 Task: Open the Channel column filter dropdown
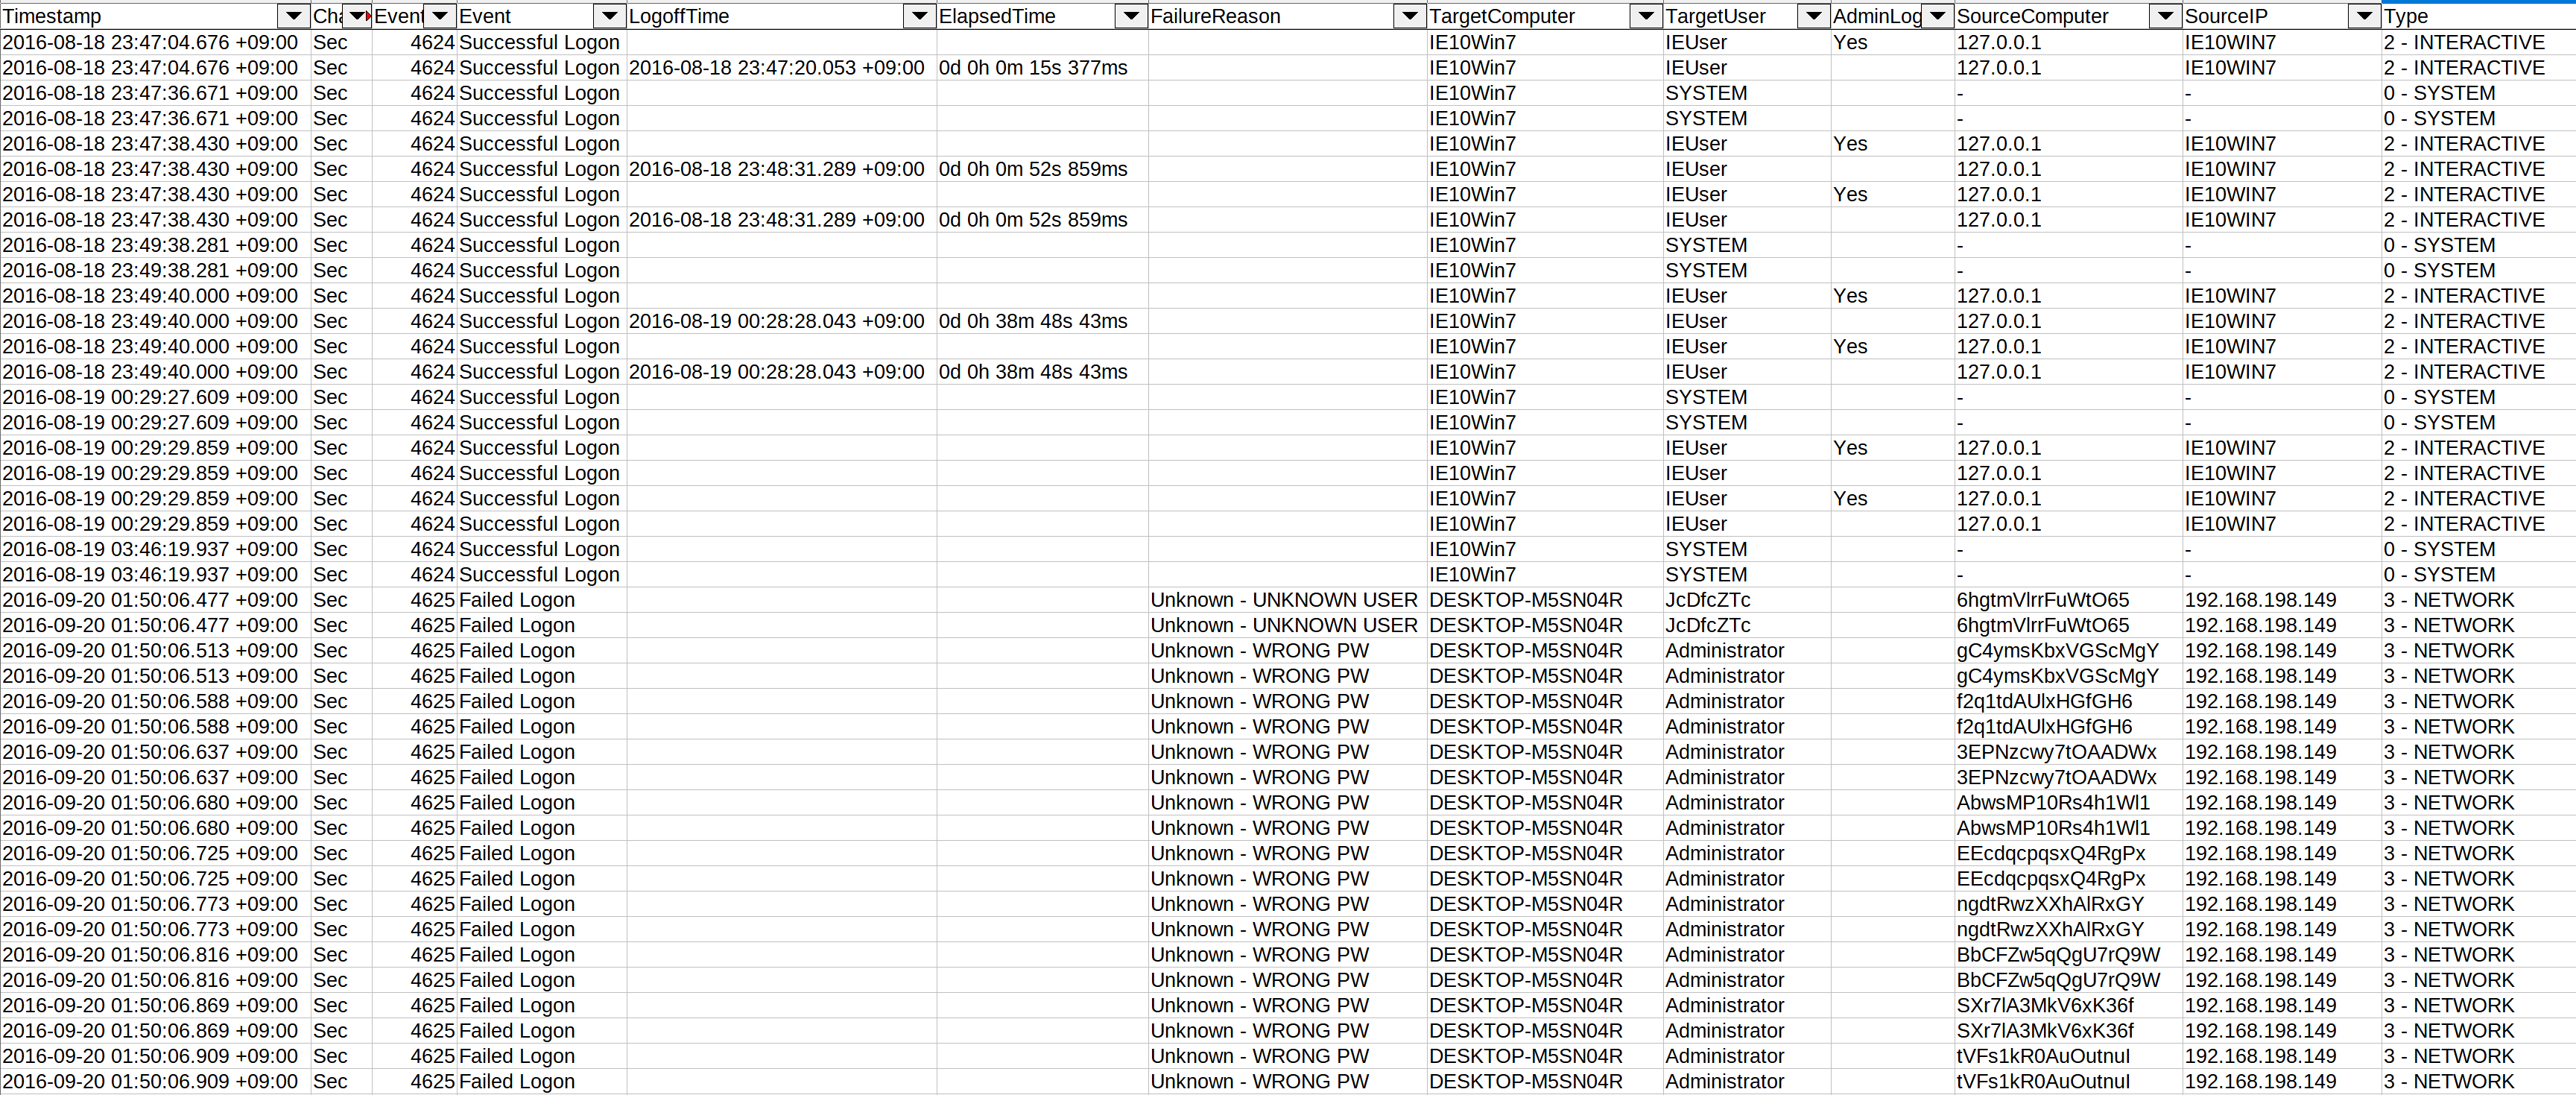(x=357, y=16)
